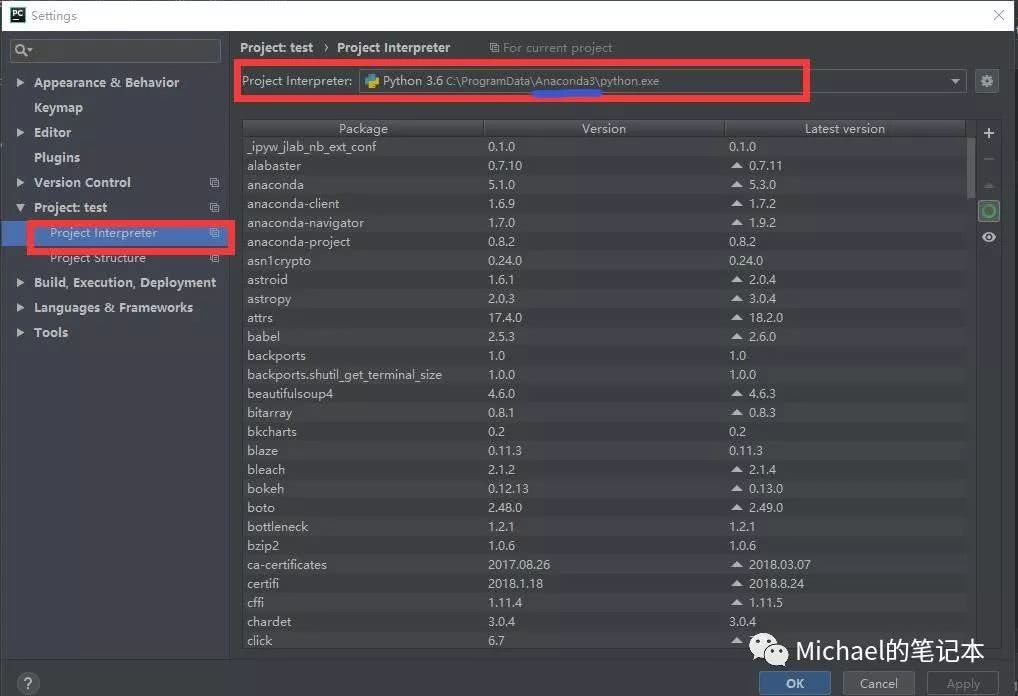Select the astroid package row
This screenshot has height=696, width=1018.
(604, 280)
